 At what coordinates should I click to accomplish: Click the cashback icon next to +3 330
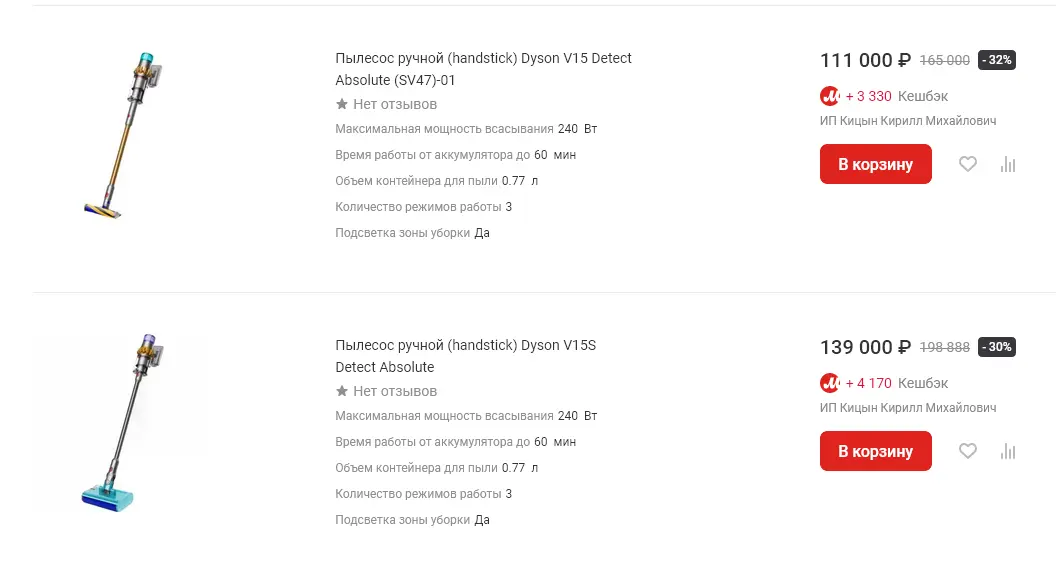[830, 96]
